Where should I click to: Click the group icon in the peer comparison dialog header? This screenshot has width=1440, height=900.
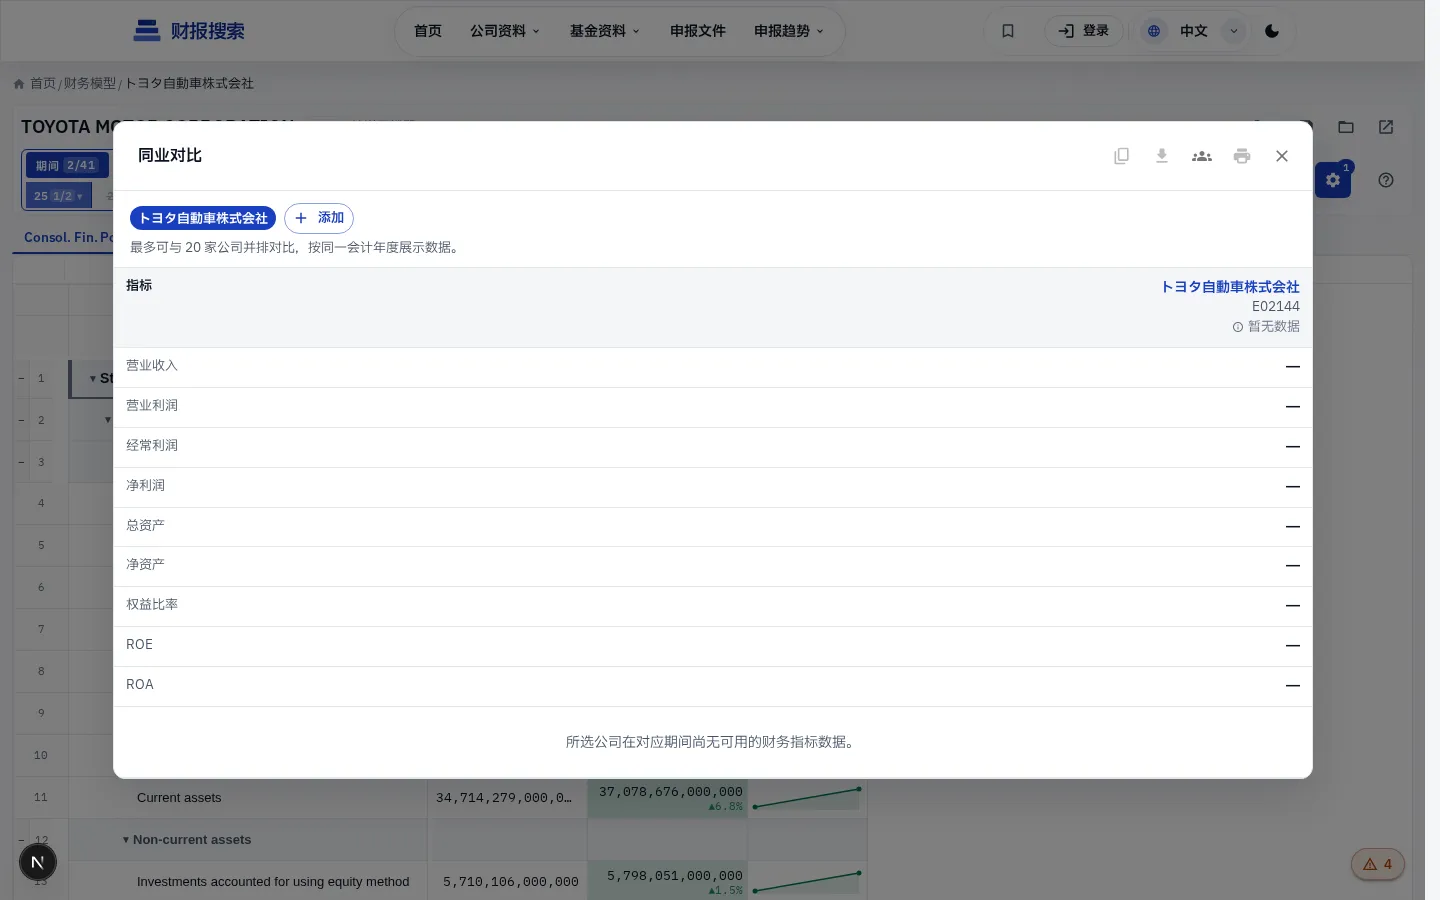click(x=1202, y=156)
